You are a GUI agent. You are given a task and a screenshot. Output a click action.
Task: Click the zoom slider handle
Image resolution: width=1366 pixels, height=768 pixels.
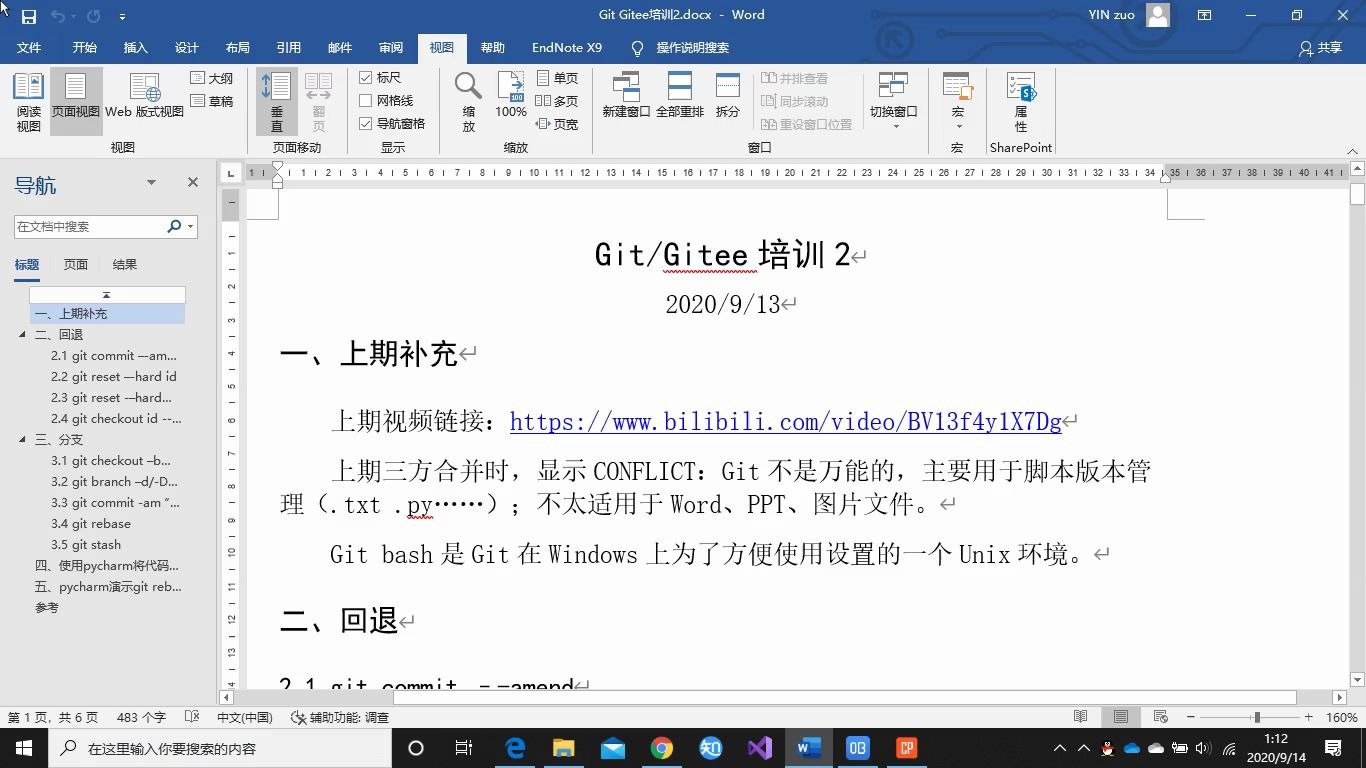pyautogui.click(x=1256, y=717)
